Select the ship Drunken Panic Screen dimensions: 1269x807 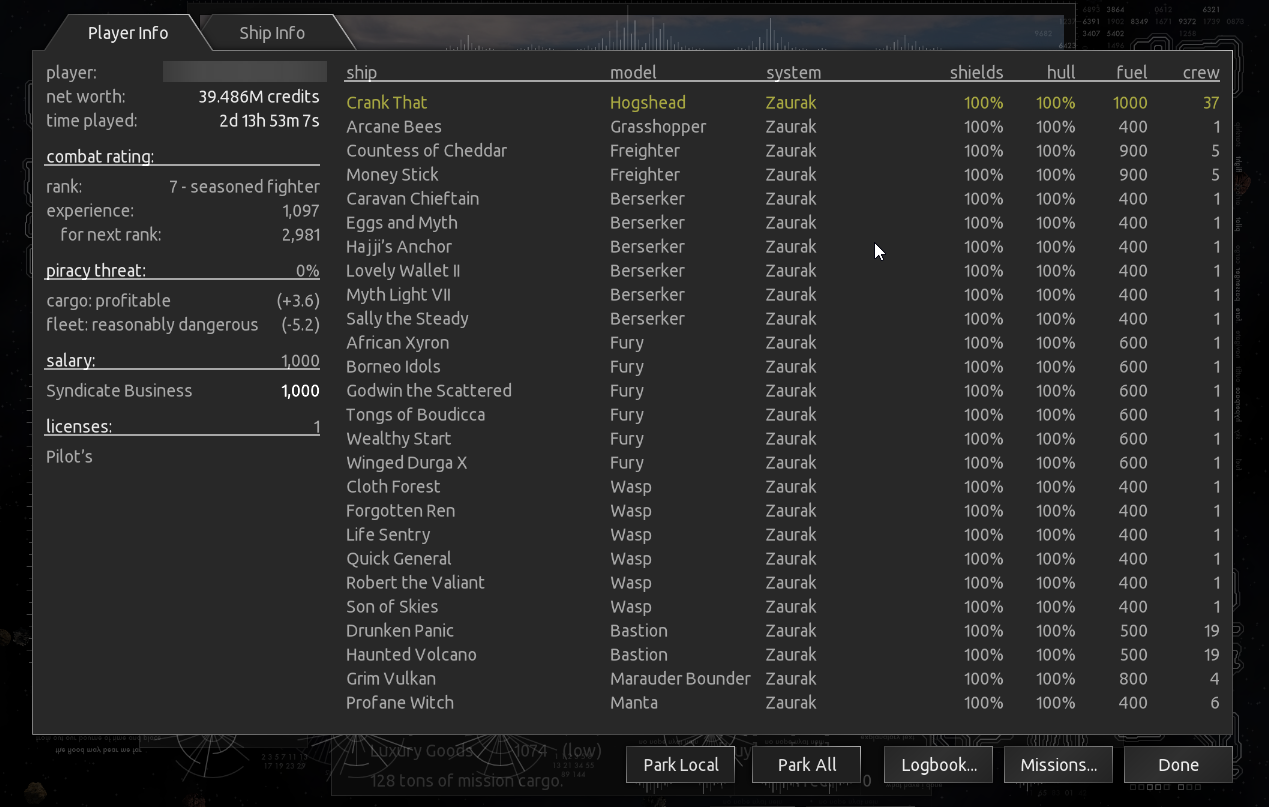pos(783,631)
